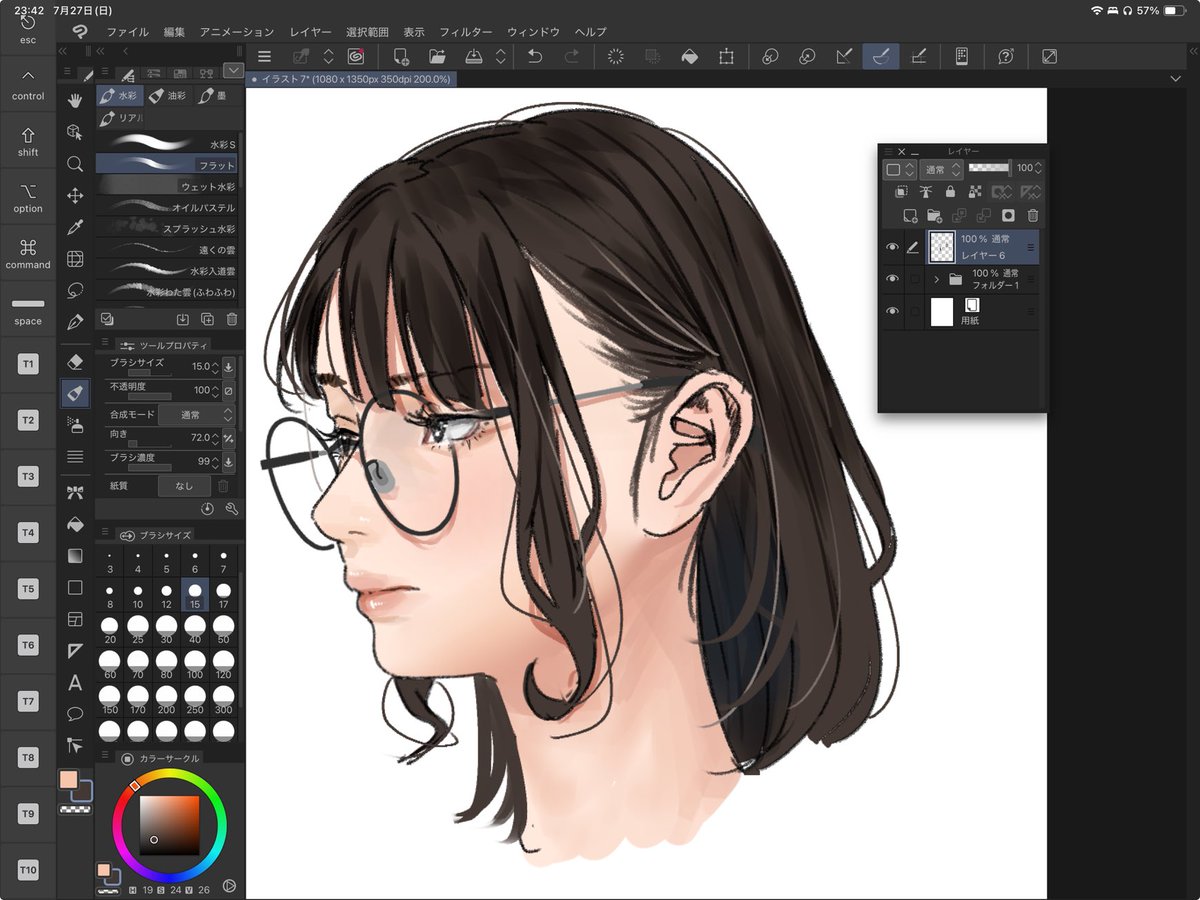This screenshot has height=900, width=1200.
Task: Open Clip Studio launcher swirl icon
Action: pos(355,57)
